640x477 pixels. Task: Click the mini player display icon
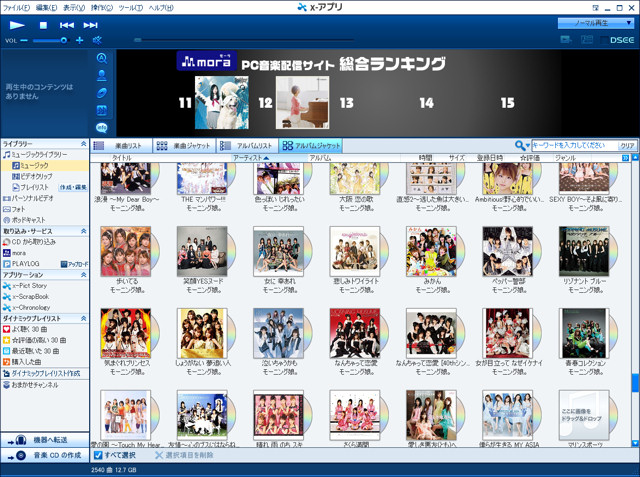(566, 40)
